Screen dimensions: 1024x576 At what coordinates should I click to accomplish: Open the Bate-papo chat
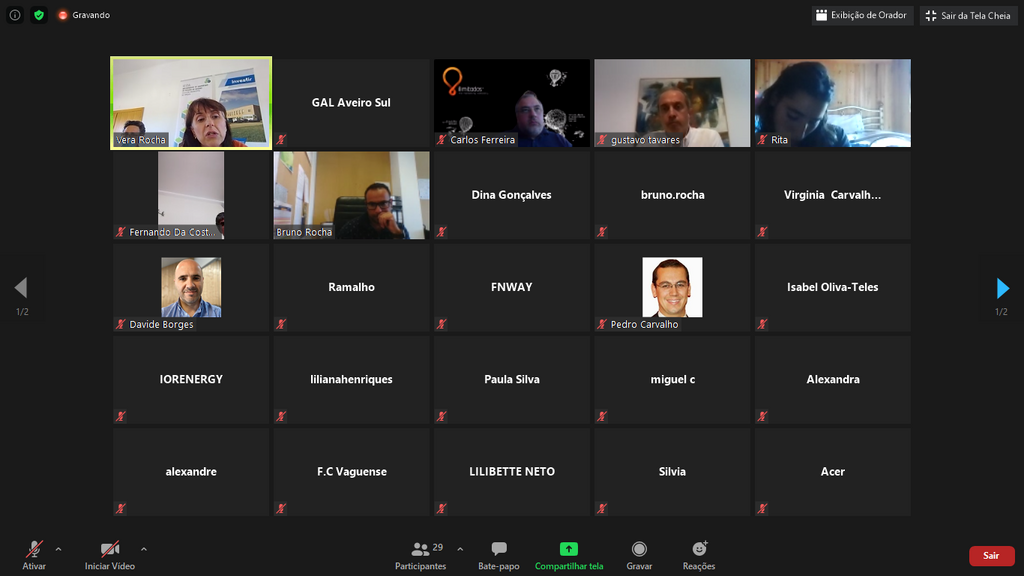tap(499, 556)
